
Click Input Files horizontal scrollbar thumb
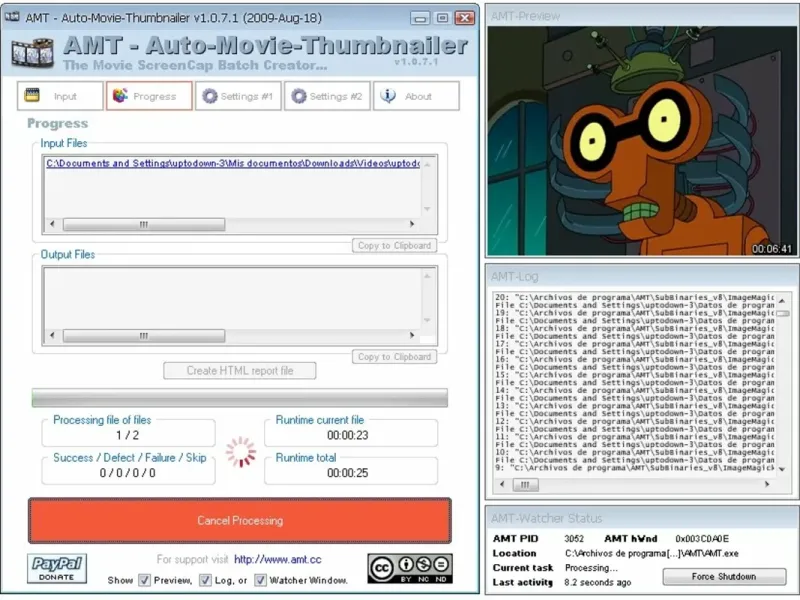click(144, 224)
